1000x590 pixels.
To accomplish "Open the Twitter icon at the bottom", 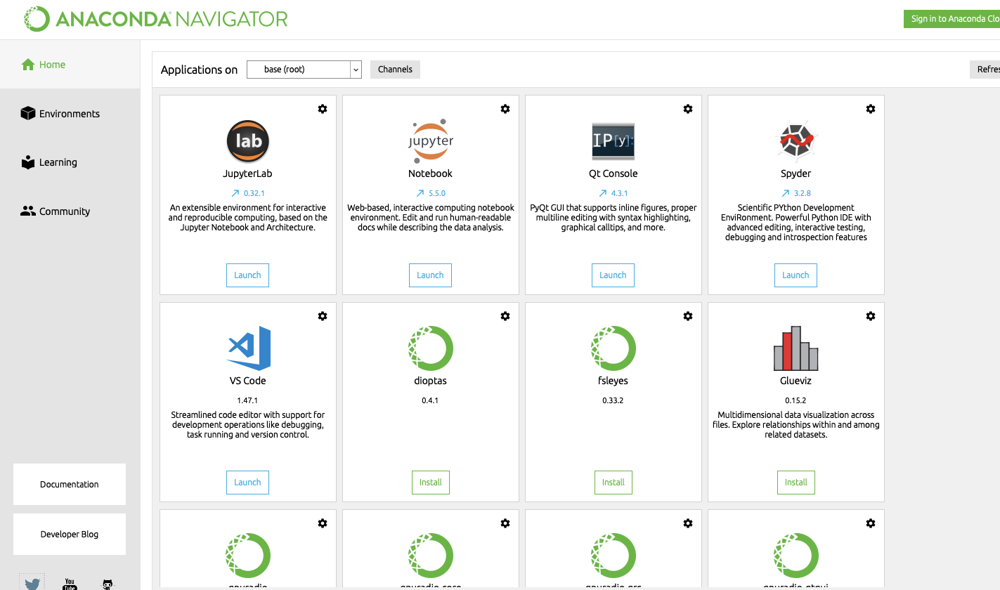I will [x=31, y=581].
